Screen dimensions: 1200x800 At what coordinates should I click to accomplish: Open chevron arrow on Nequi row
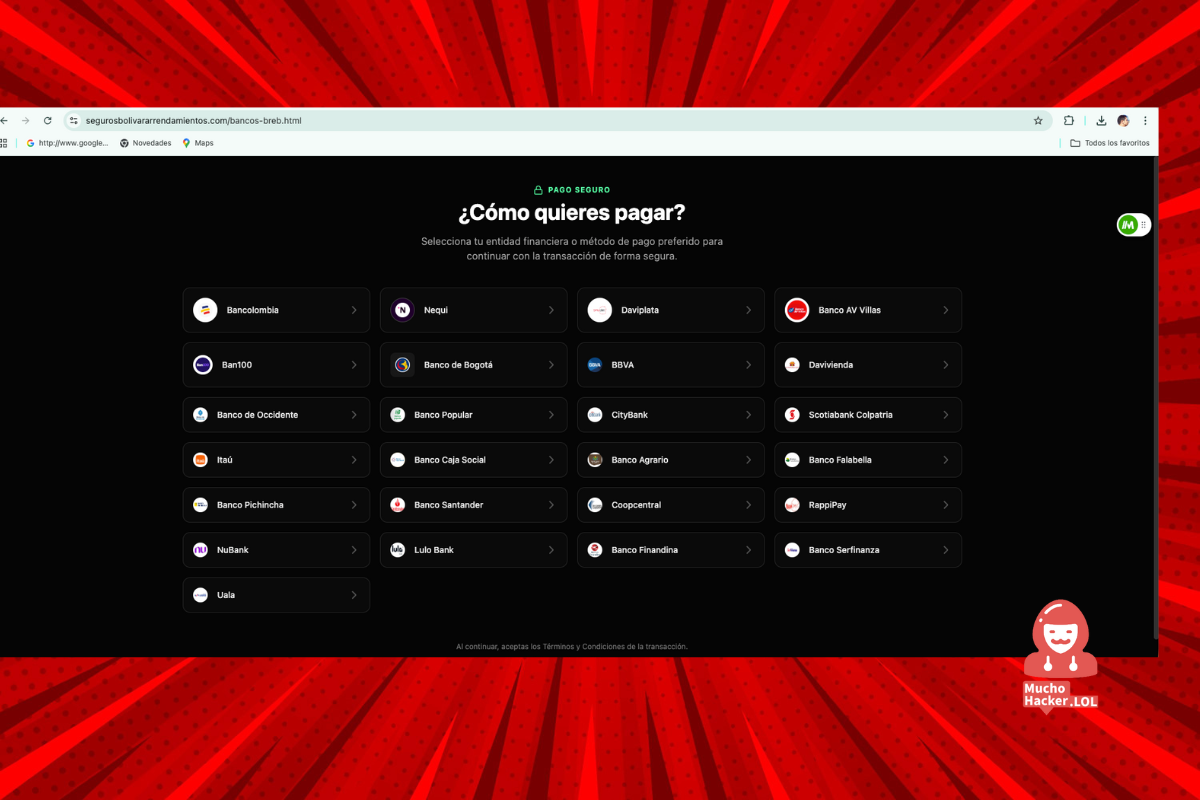[551, 310]
